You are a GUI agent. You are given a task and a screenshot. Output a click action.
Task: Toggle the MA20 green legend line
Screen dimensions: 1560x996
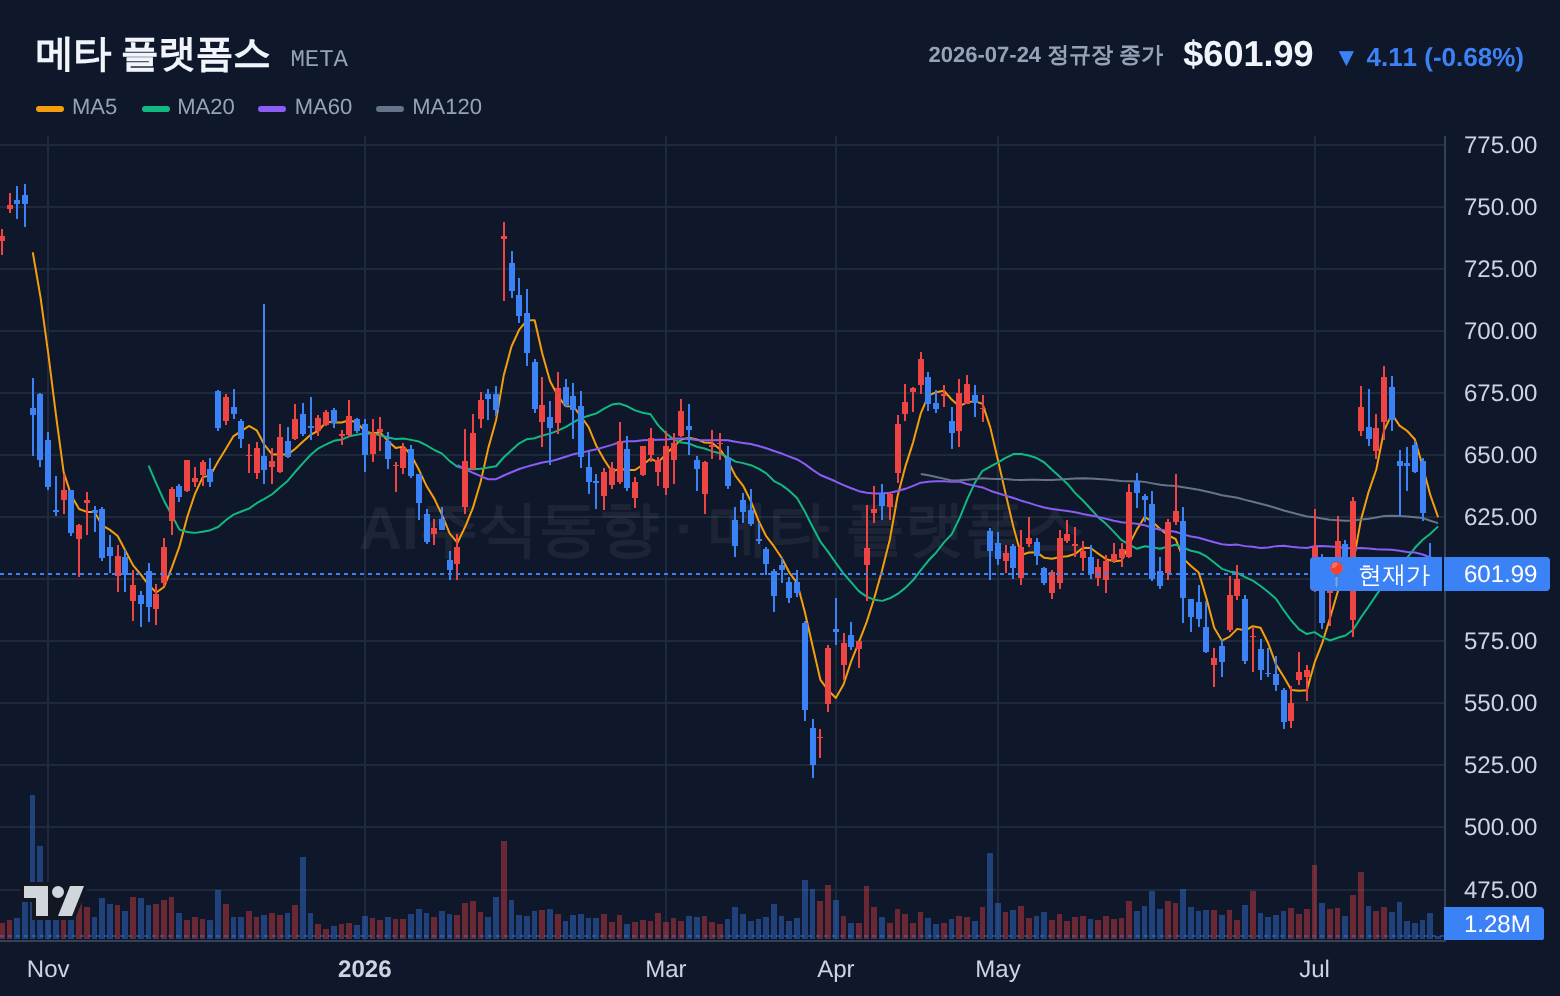(156, 108)
